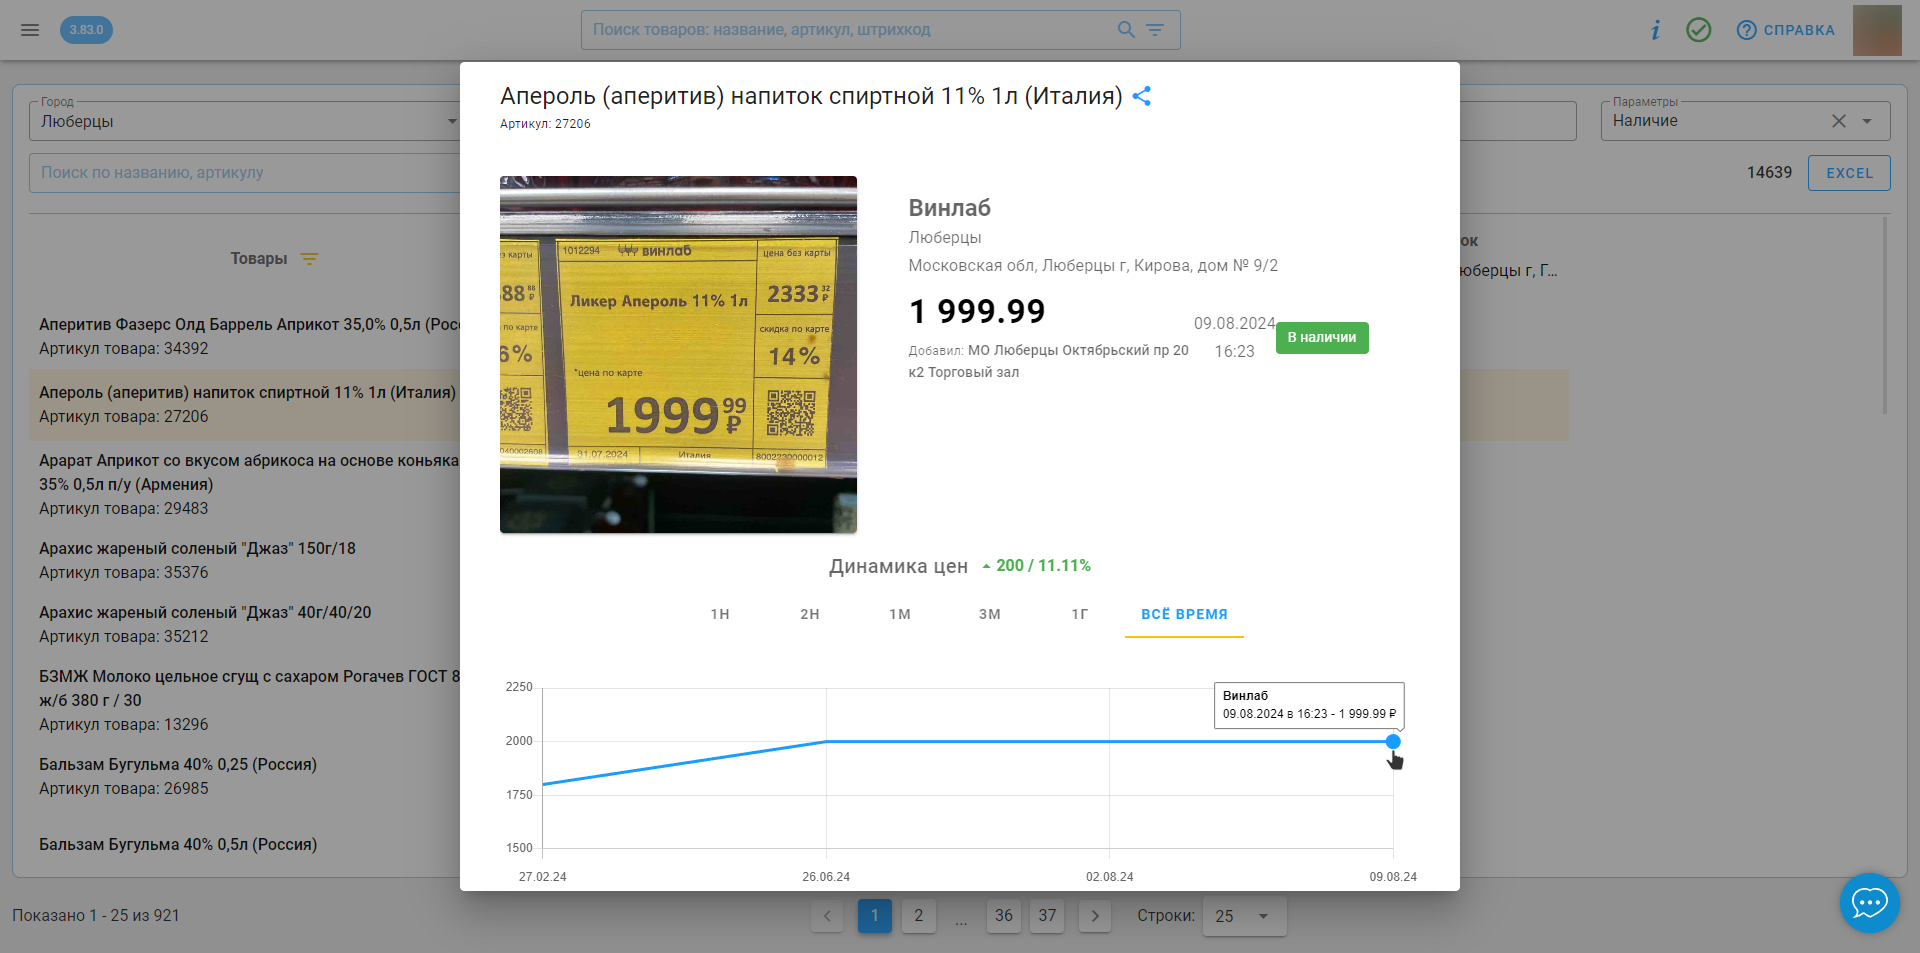Open rows per page dropdown showing 25

pyautogui.click(x=1244, y=916)
